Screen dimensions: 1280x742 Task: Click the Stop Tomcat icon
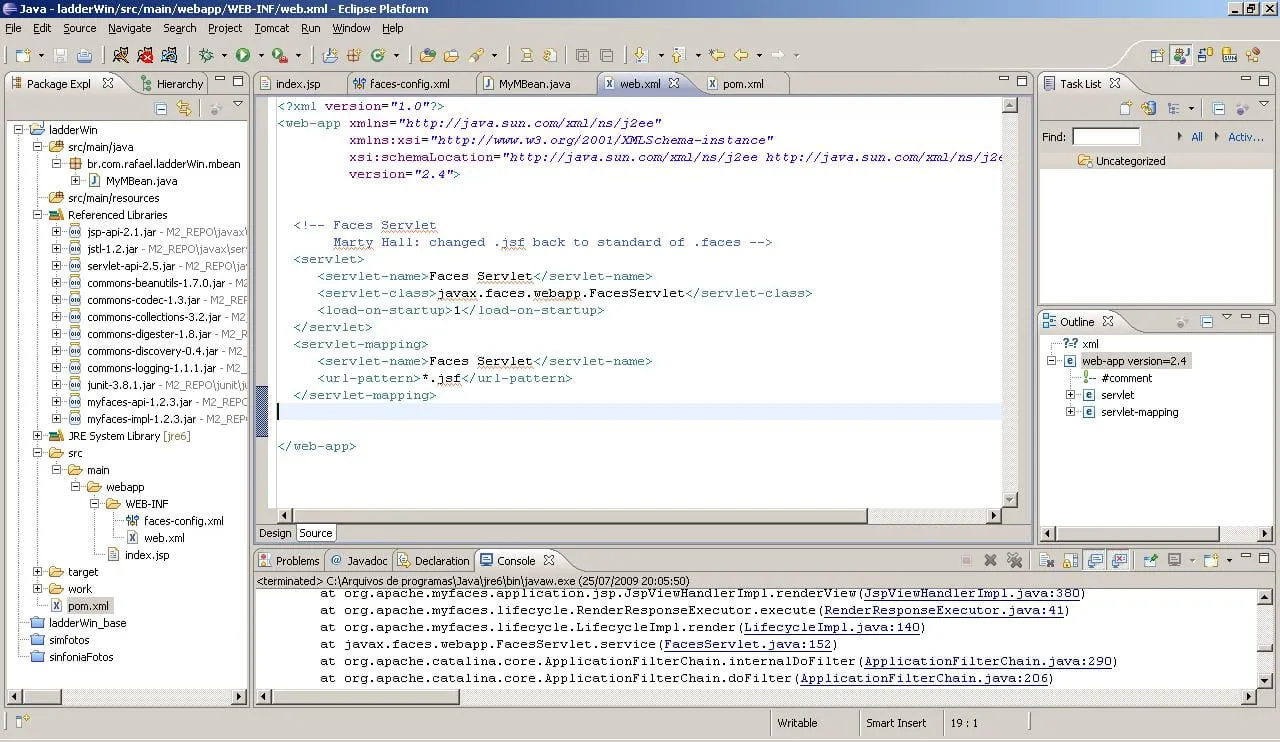(x=145, y=55)
